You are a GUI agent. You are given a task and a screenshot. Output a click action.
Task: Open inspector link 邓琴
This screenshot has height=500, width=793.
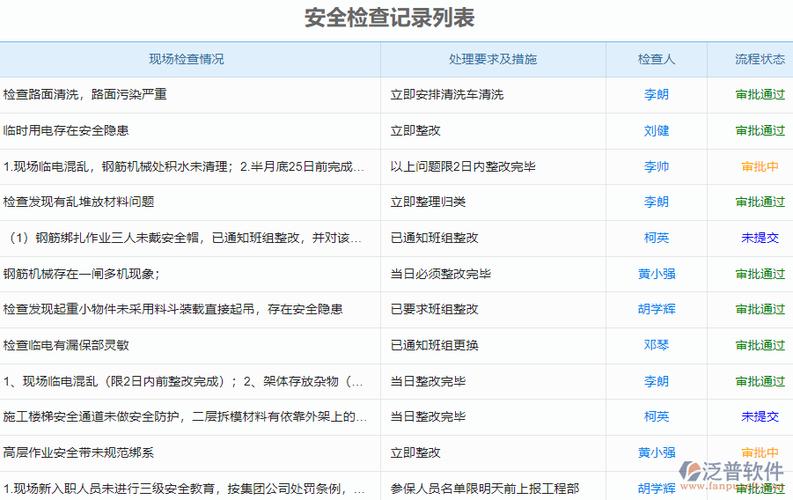656,345
